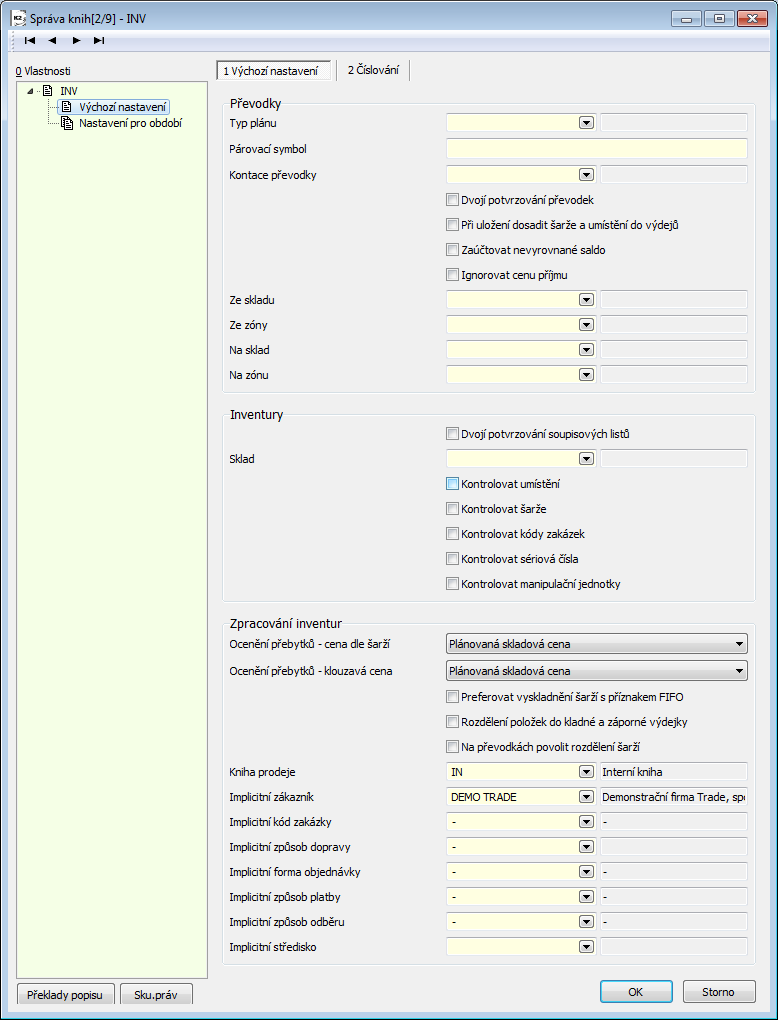Open Implicitní způsob dopravy dropdown

pyautogui.click(x=587, y=846)
